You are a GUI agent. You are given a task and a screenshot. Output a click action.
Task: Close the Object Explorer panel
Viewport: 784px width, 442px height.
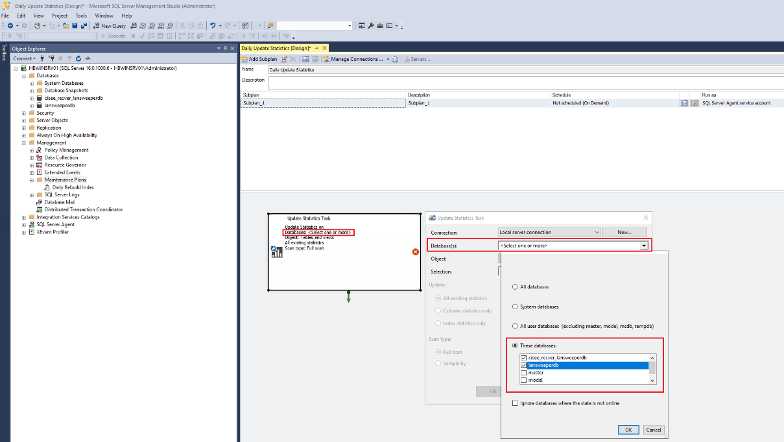coord(232,48)
